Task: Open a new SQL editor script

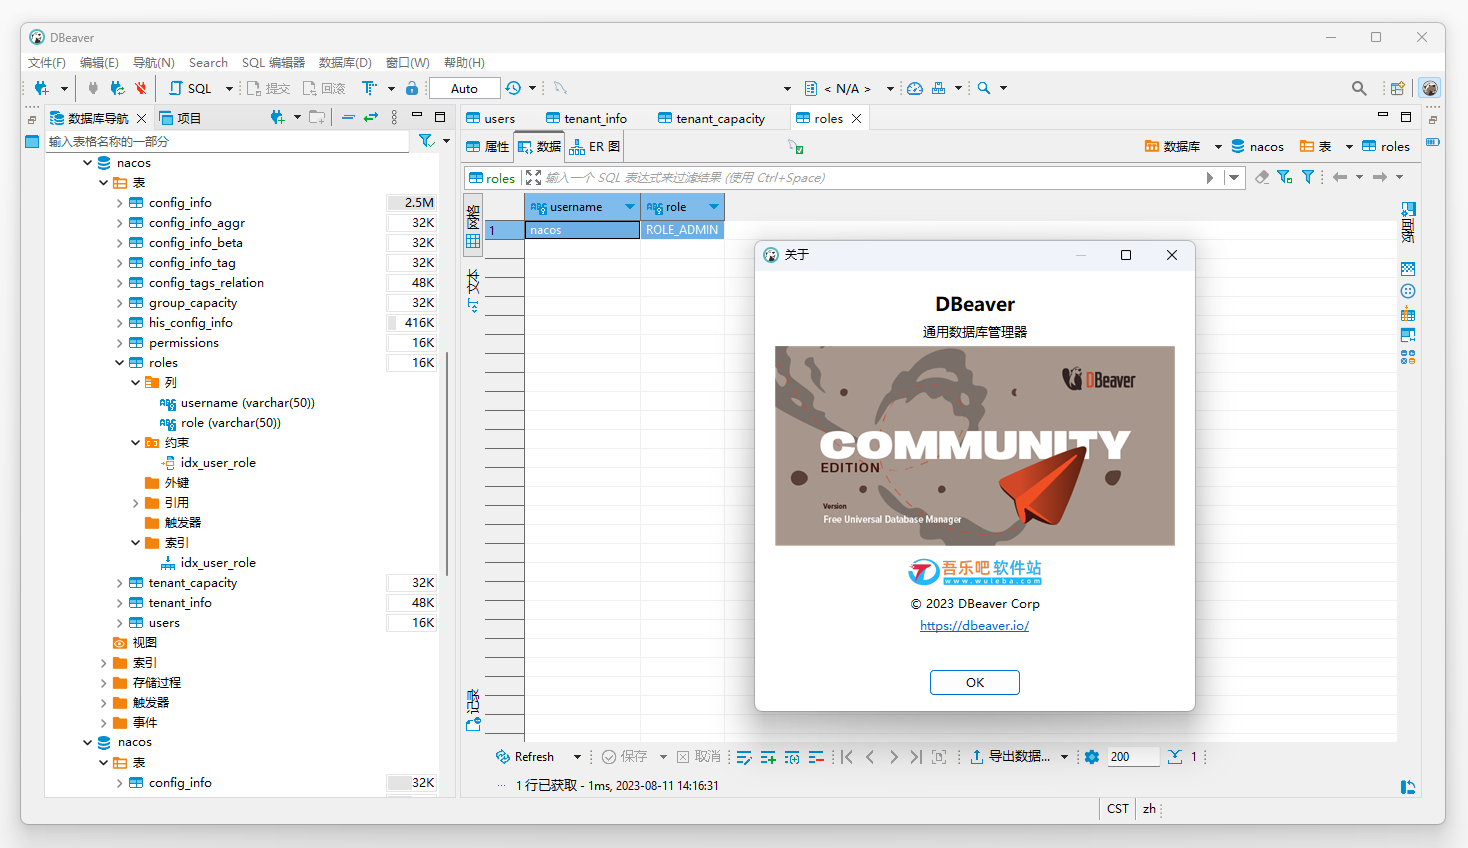Action: coord(191,88)
